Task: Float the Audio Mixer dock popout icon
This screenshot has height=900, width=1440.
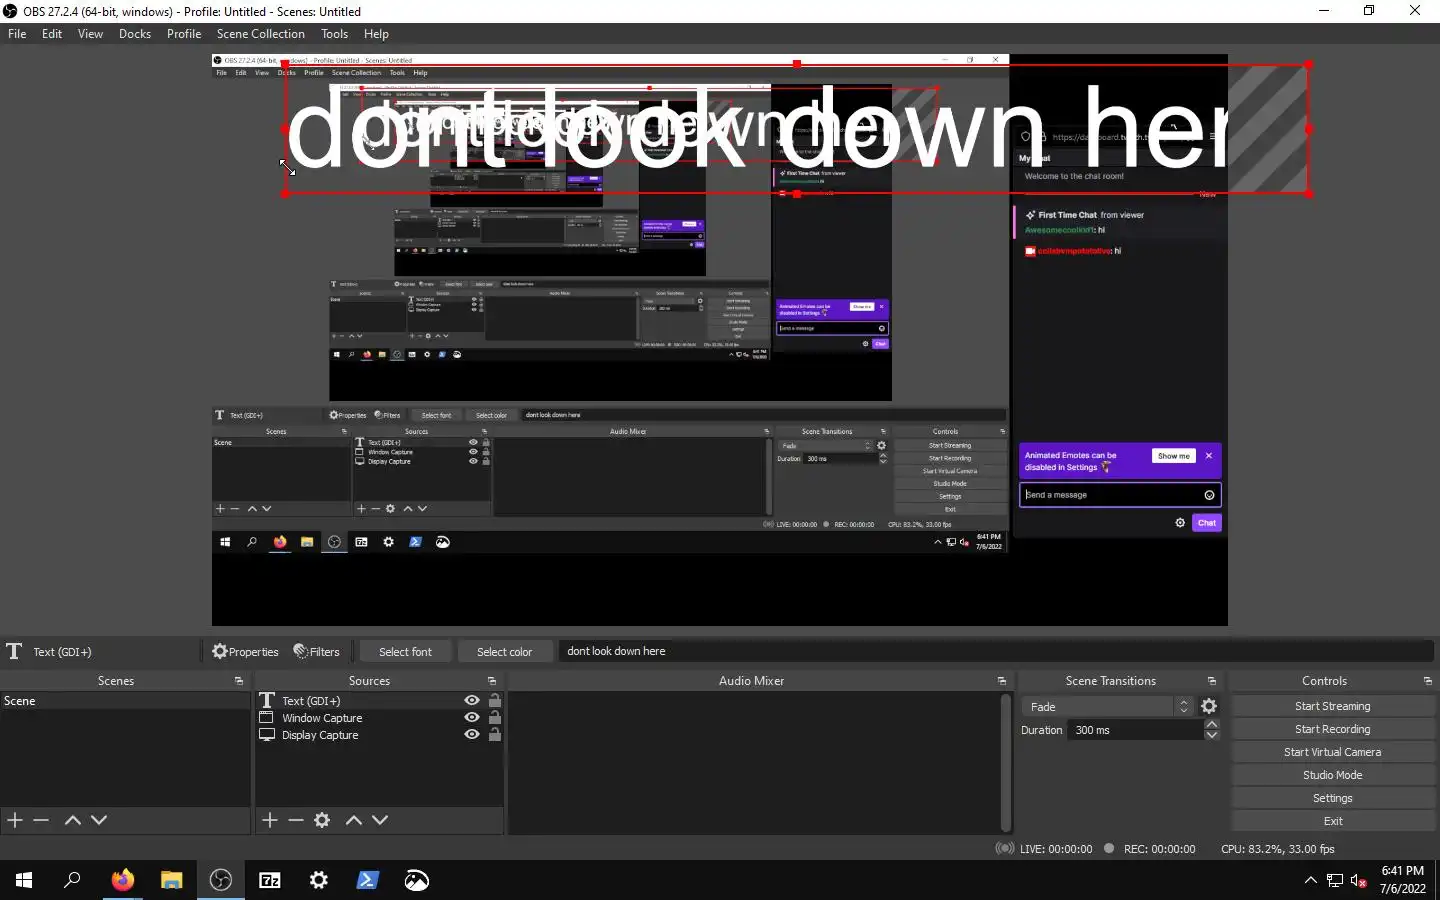Action: (x=1001, y=681)
